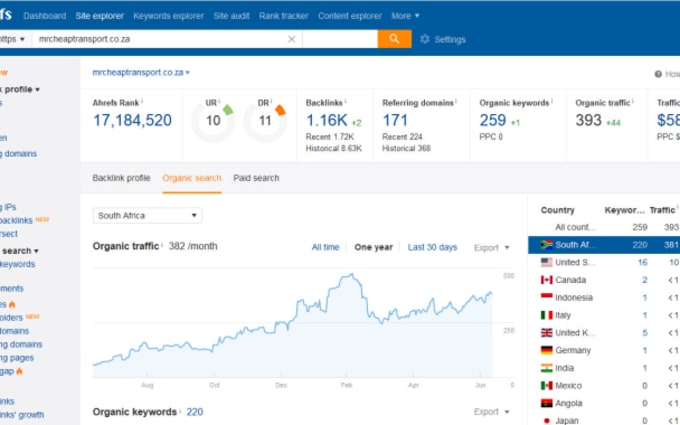680x425 pixels.
Task: Switch to the Backlink profile tab
Action: (121, 178)
